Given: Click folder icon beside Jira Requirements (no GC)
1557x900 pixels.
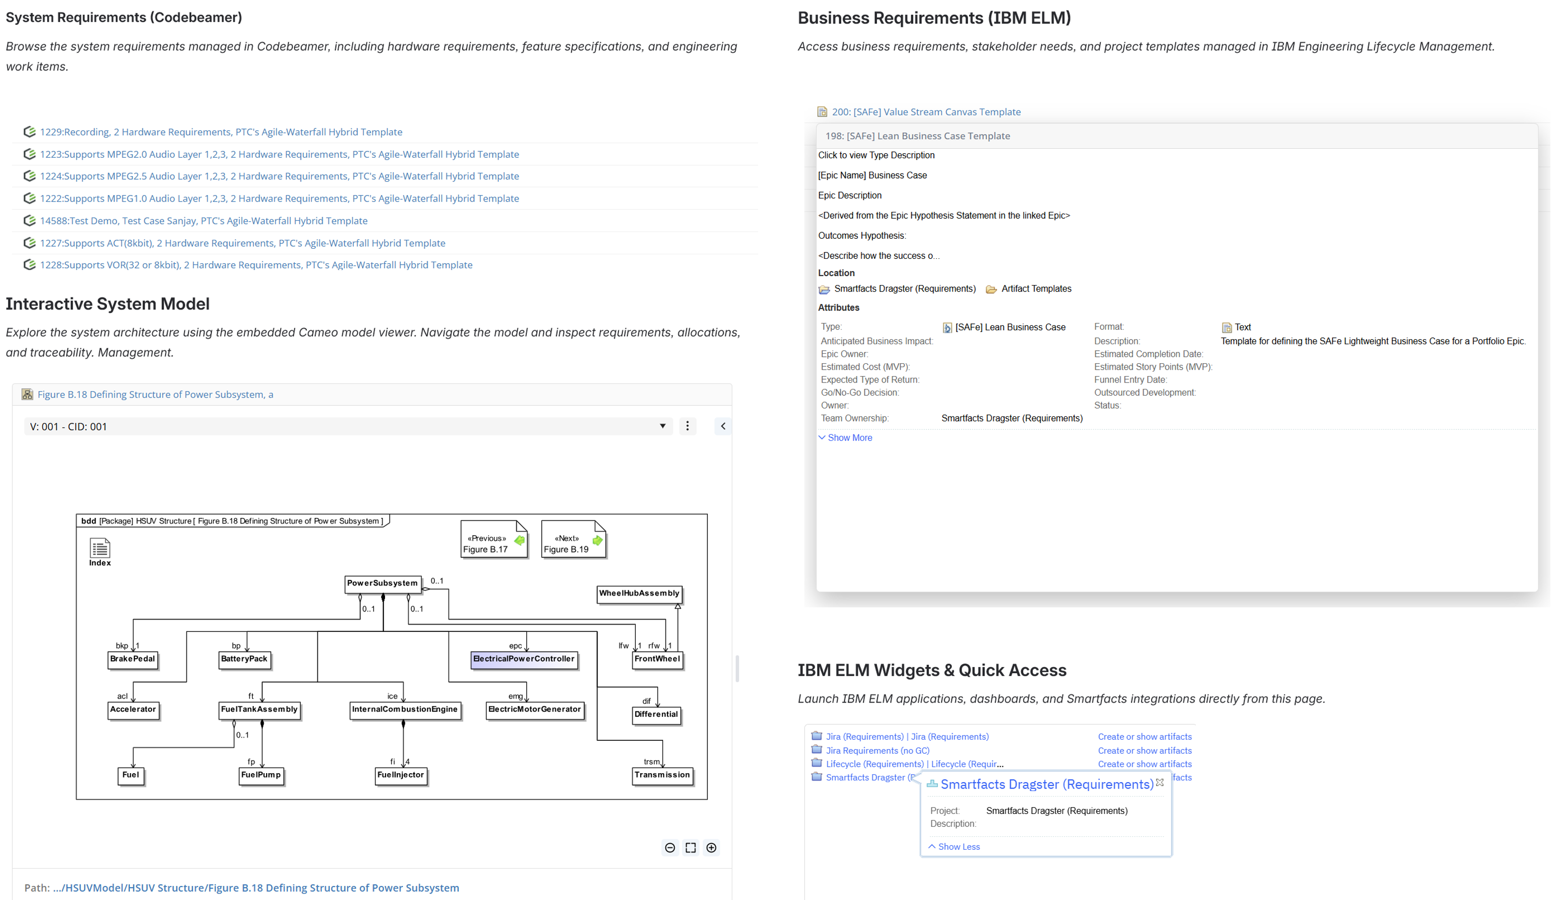Looking at the screenshot, I should point(817,750).
